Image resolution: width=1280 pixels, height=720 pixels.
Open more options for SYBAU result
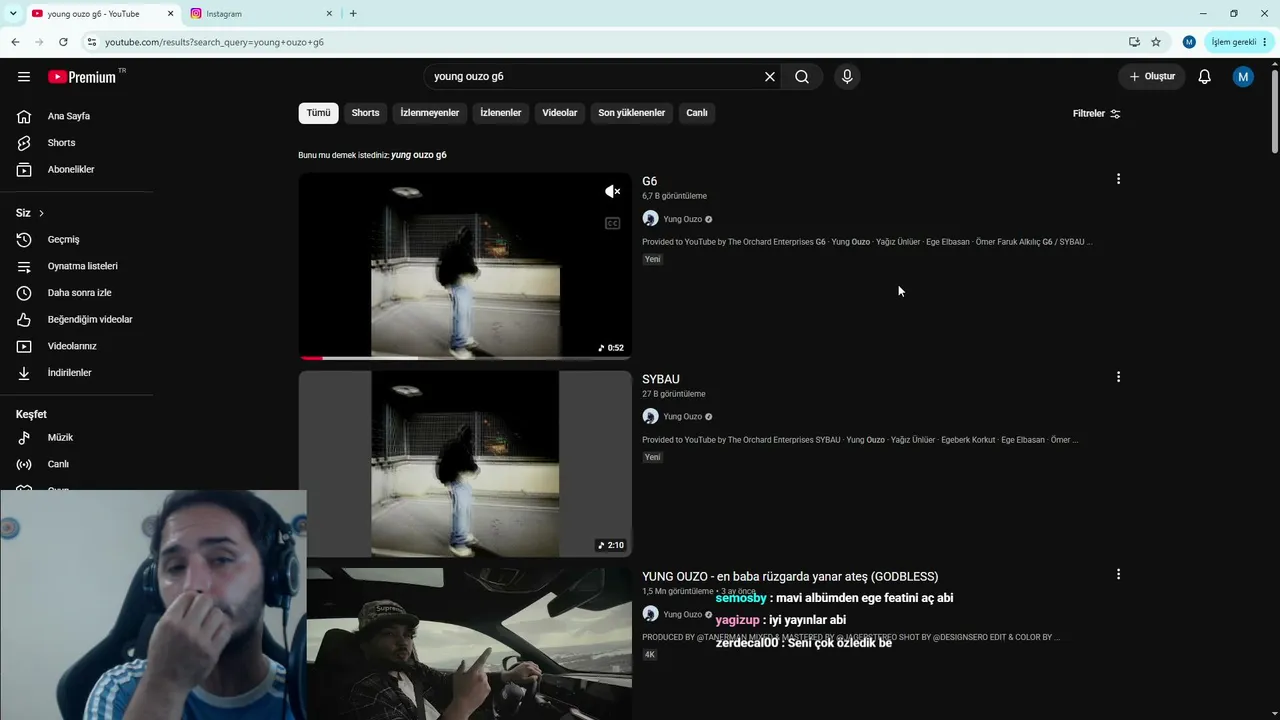coord(1118,377)
